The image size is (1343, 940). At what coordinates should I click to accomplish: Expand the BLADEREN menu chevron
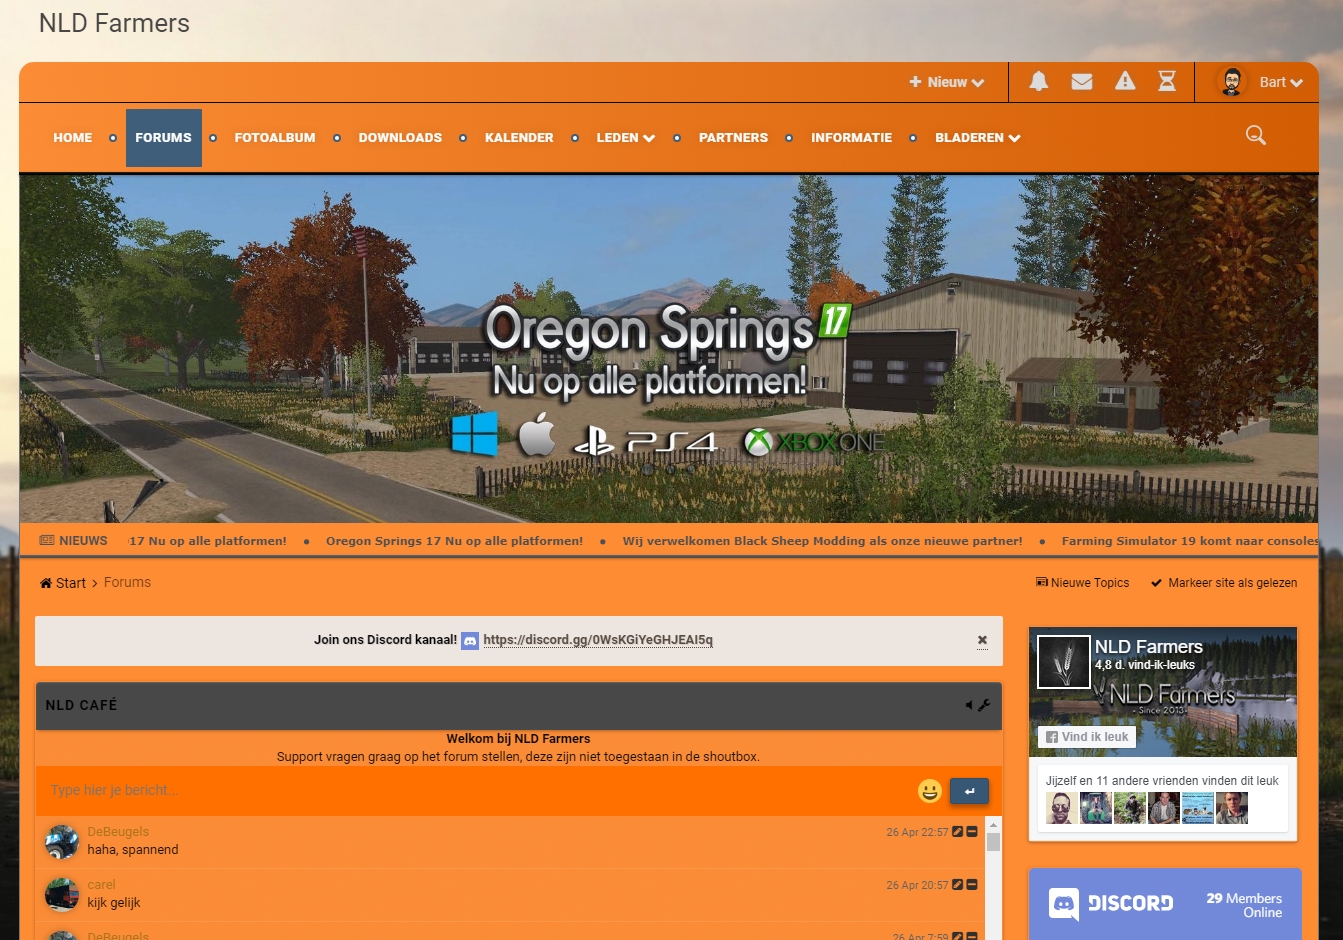[x=1014, y=138]
